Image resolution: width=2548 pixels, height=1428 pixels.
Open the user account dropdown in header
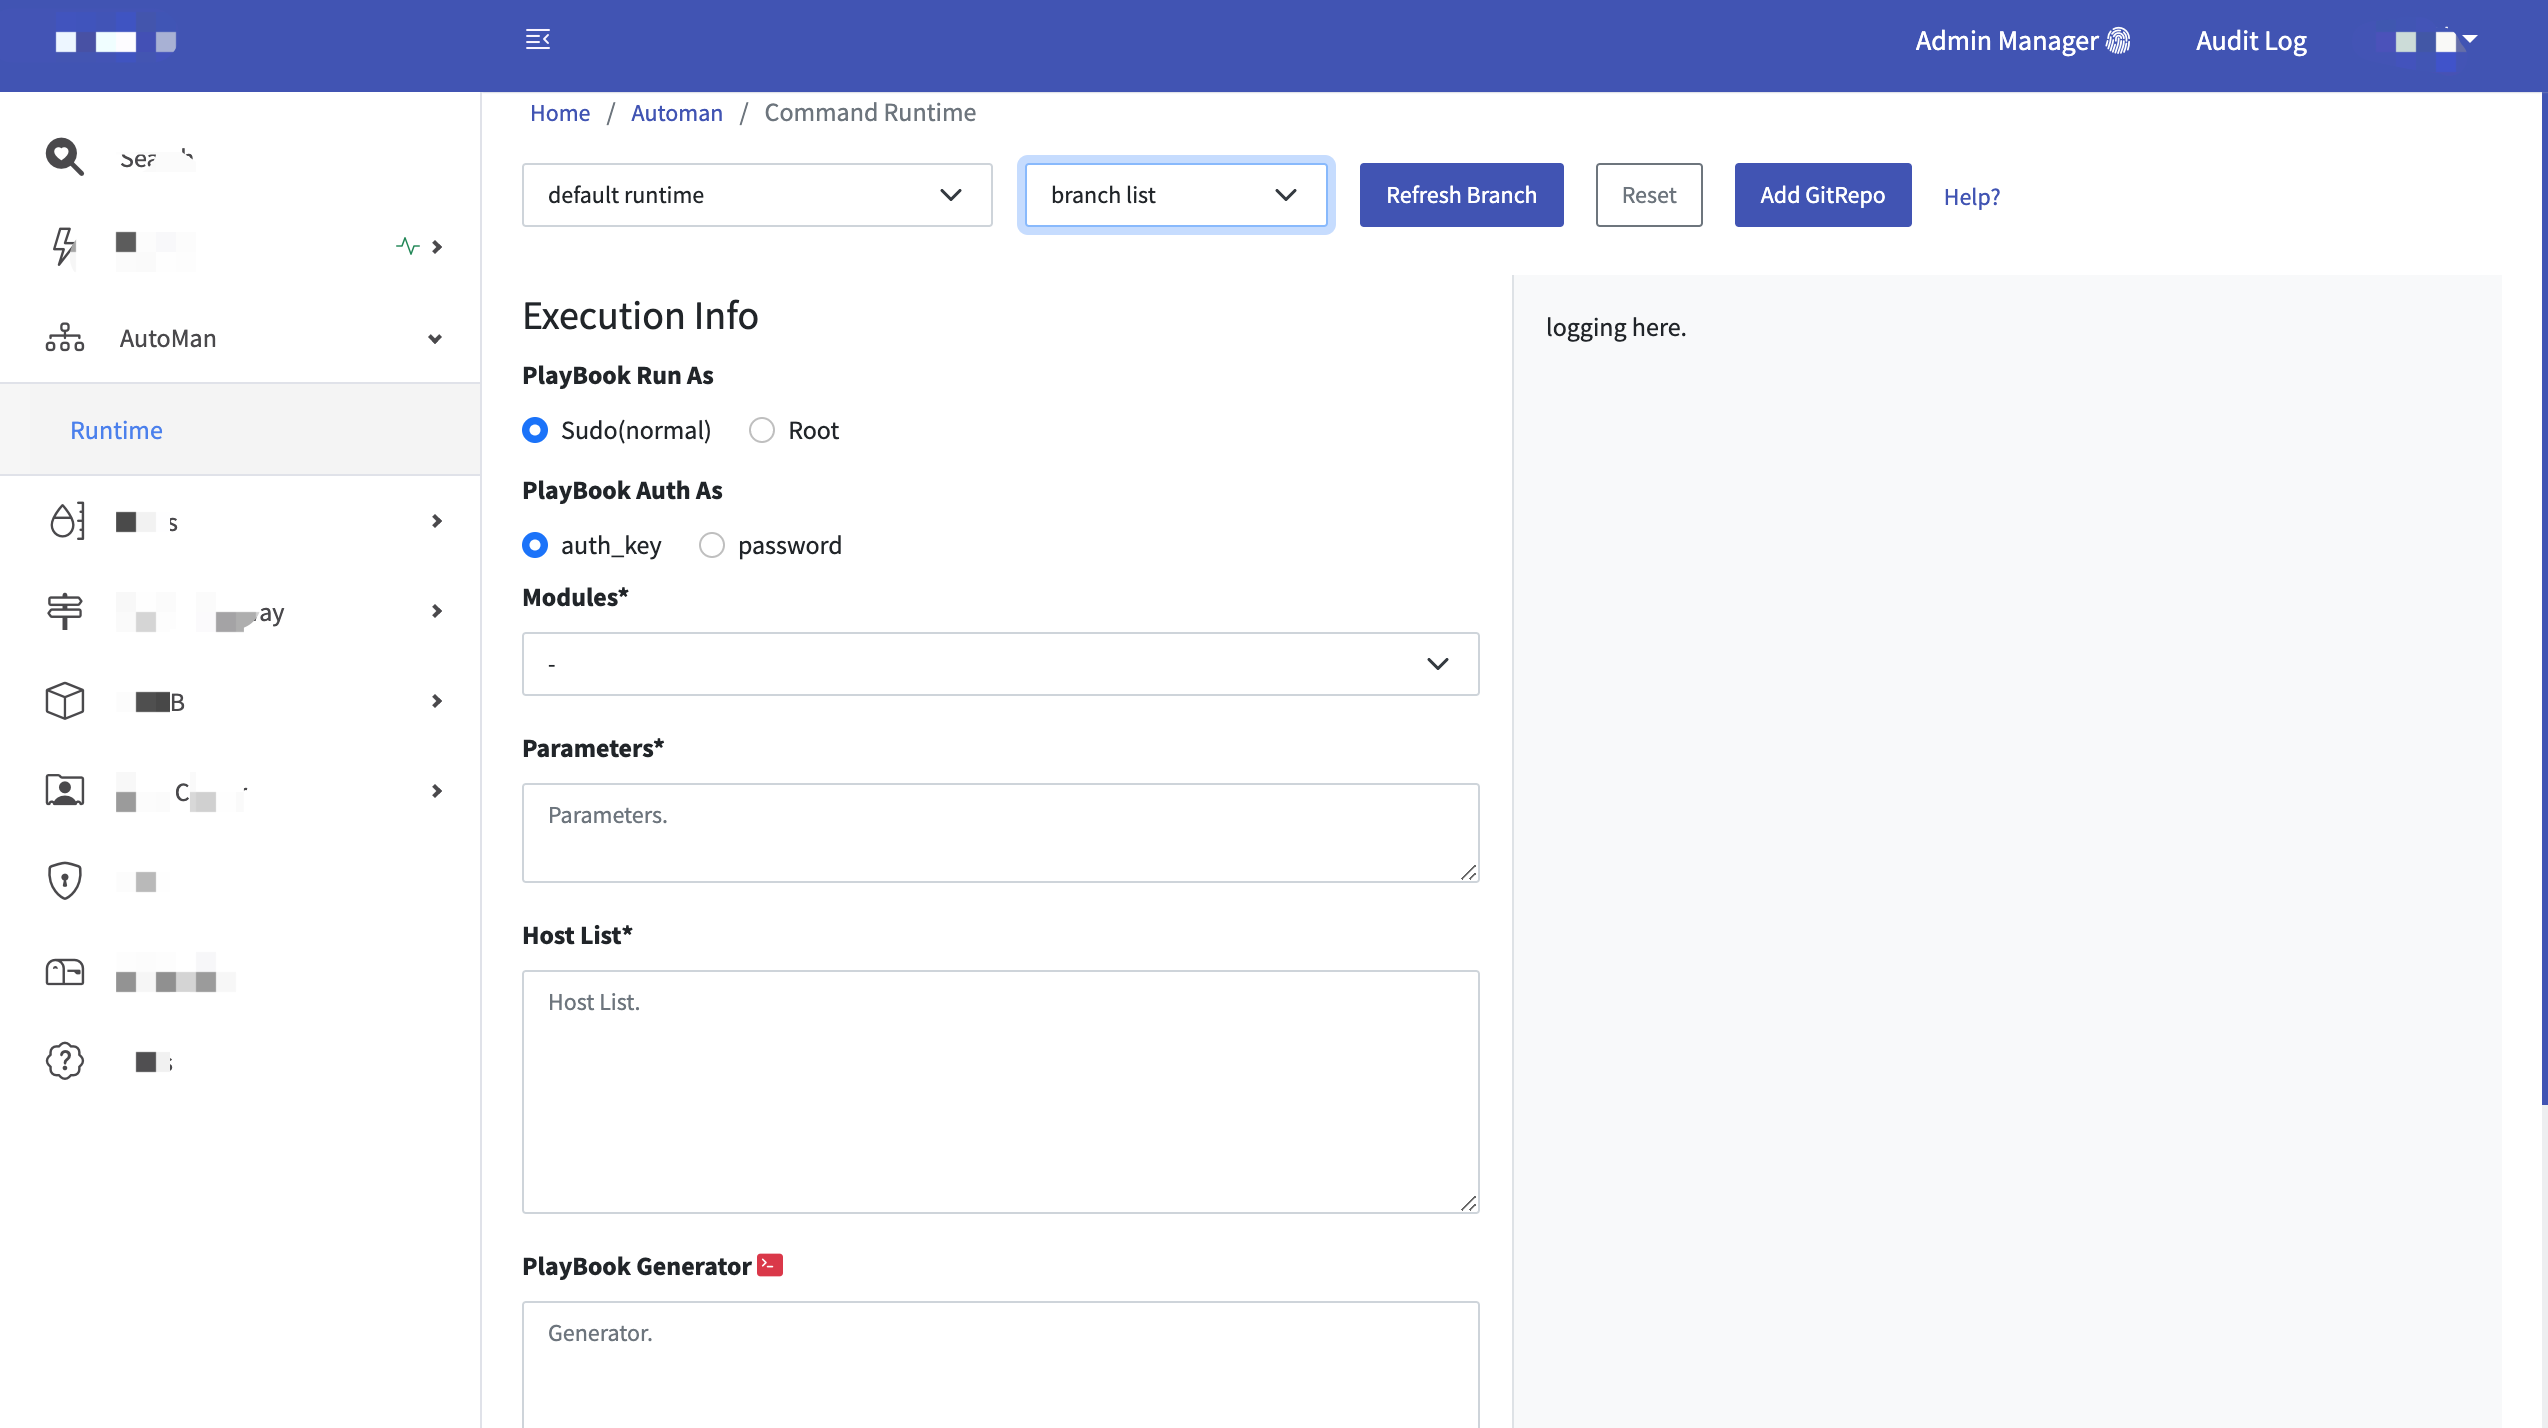click(2436, 41)
